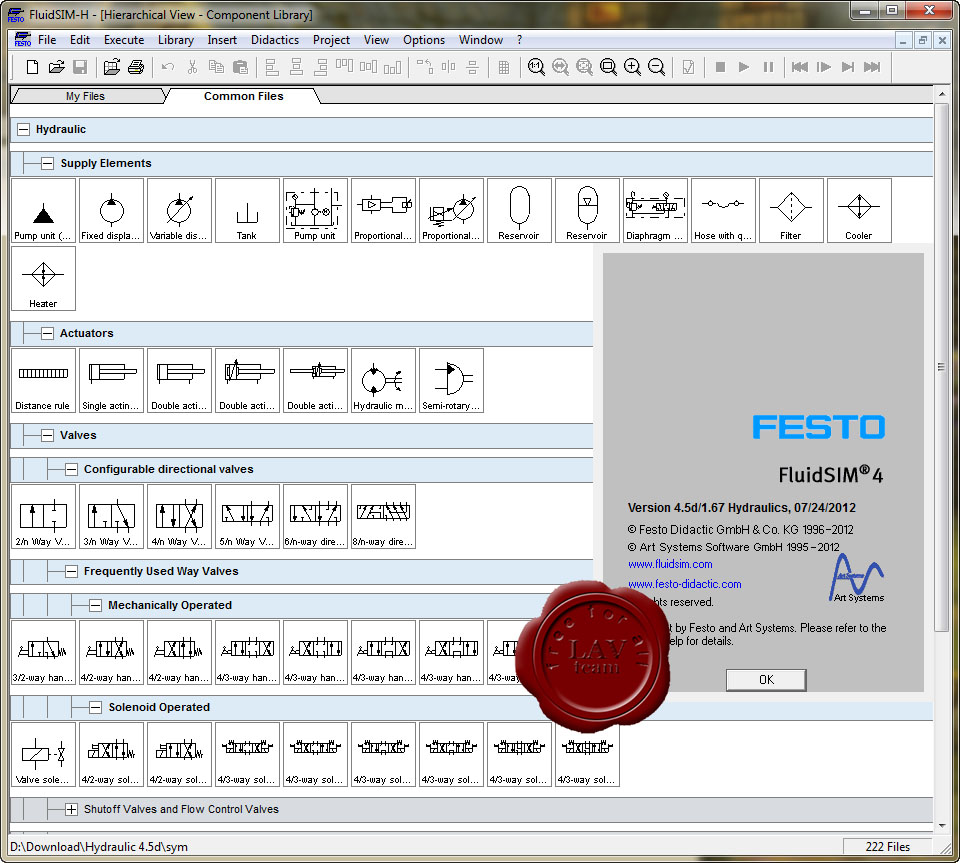Screen dimensions: 960x863
Task: Select the Hydraulic motor component
Action: click(x=383, y=381)
